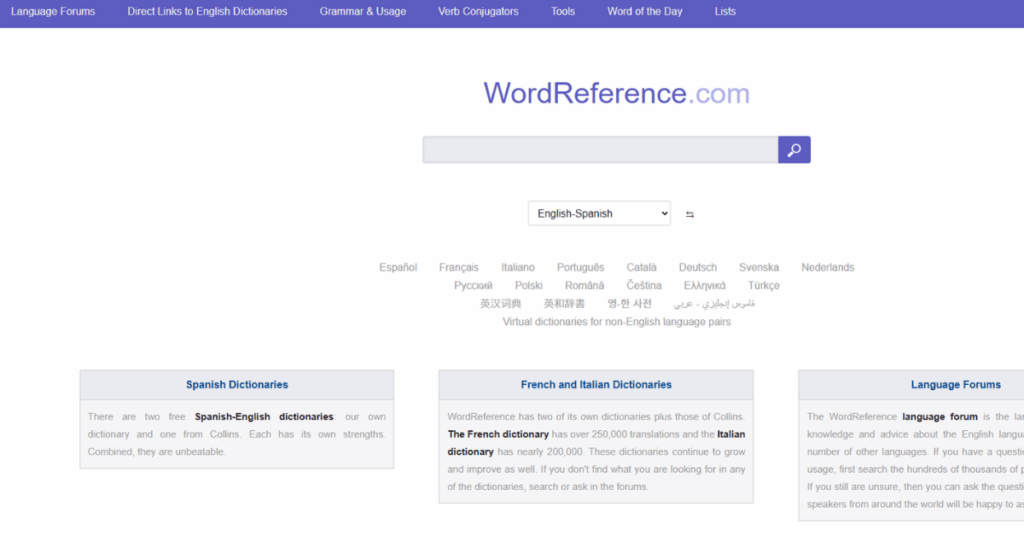Click the swap languages arrows icon

(690, 214)
